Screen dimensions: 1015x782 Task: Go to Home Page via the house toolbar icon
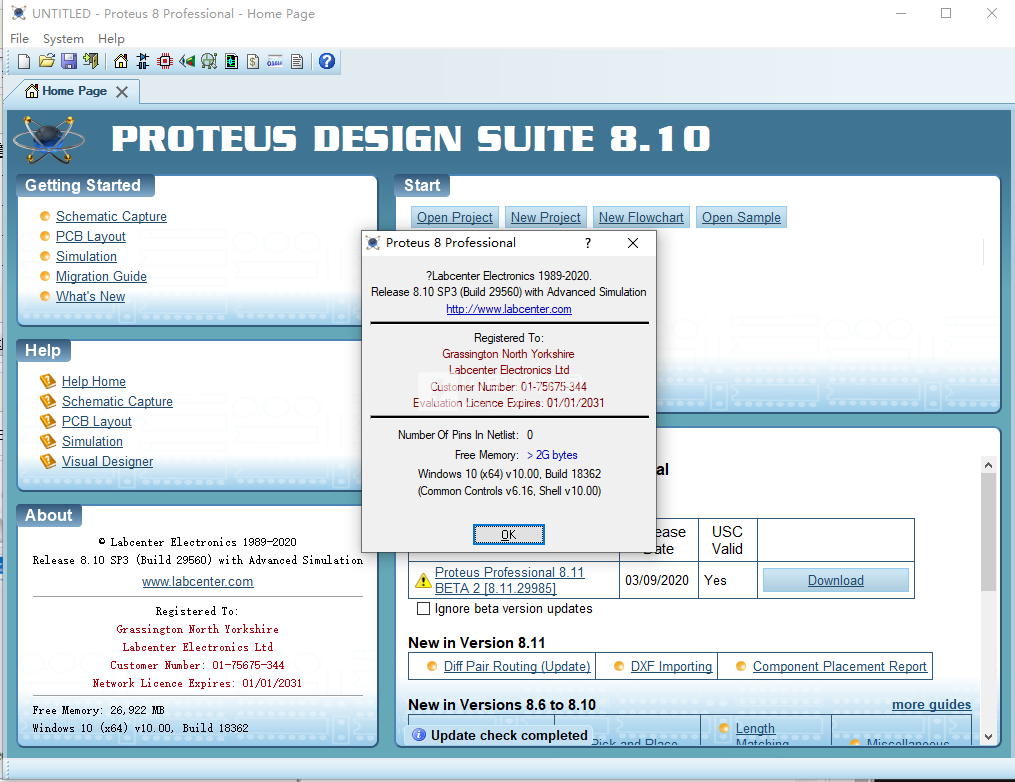pyautogui.click(x=121, y=61)
